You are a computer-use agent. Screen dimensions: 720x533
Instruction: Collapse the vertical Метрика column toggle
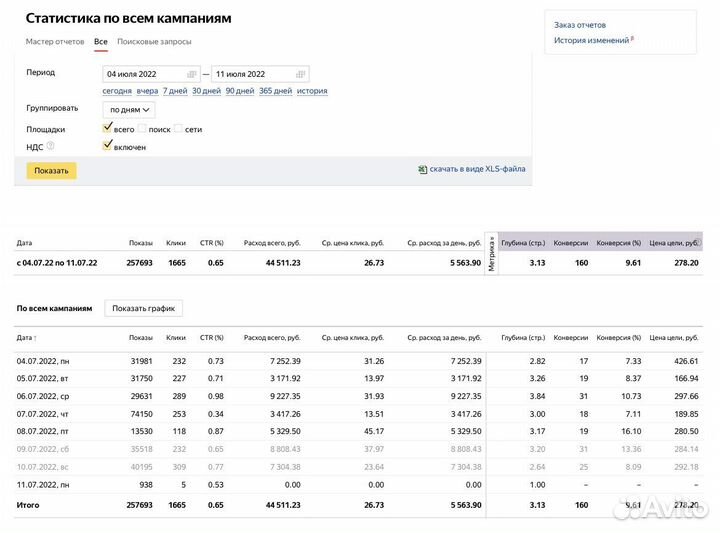pyautogui.click(x=491, y=252)
